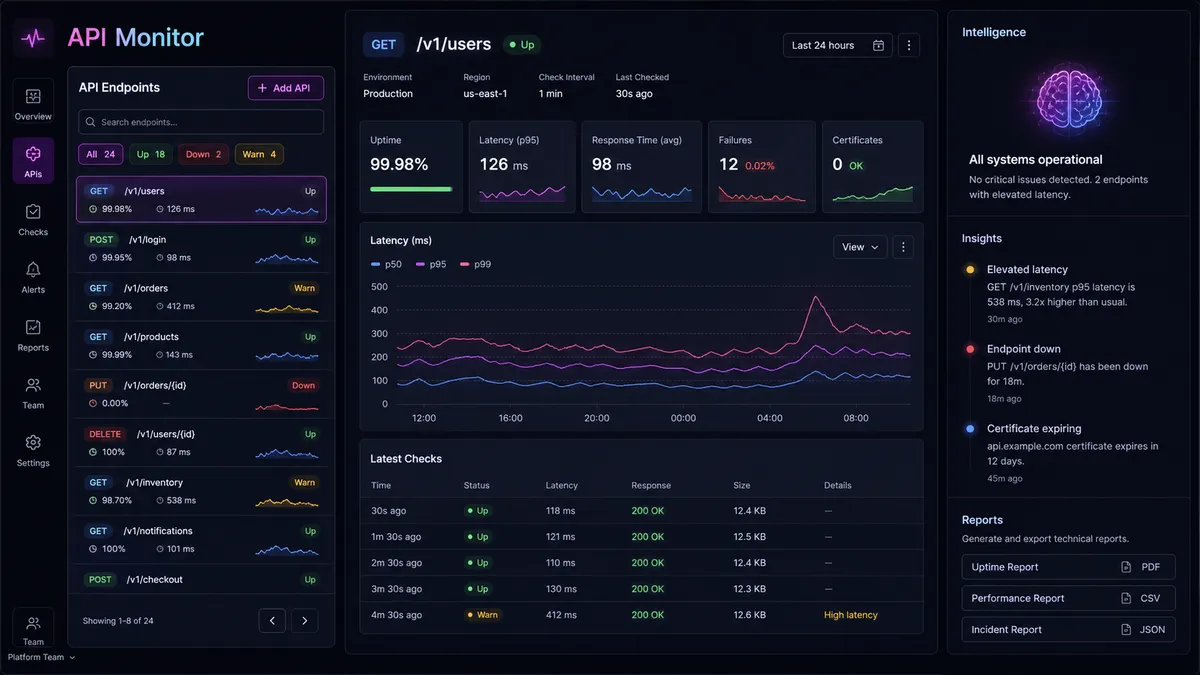Image resolution: width=1200 pixels, height=675 pixels.
Task: Click the Search endpoints field
Action: pyautogui.click(x=201, y=122)
